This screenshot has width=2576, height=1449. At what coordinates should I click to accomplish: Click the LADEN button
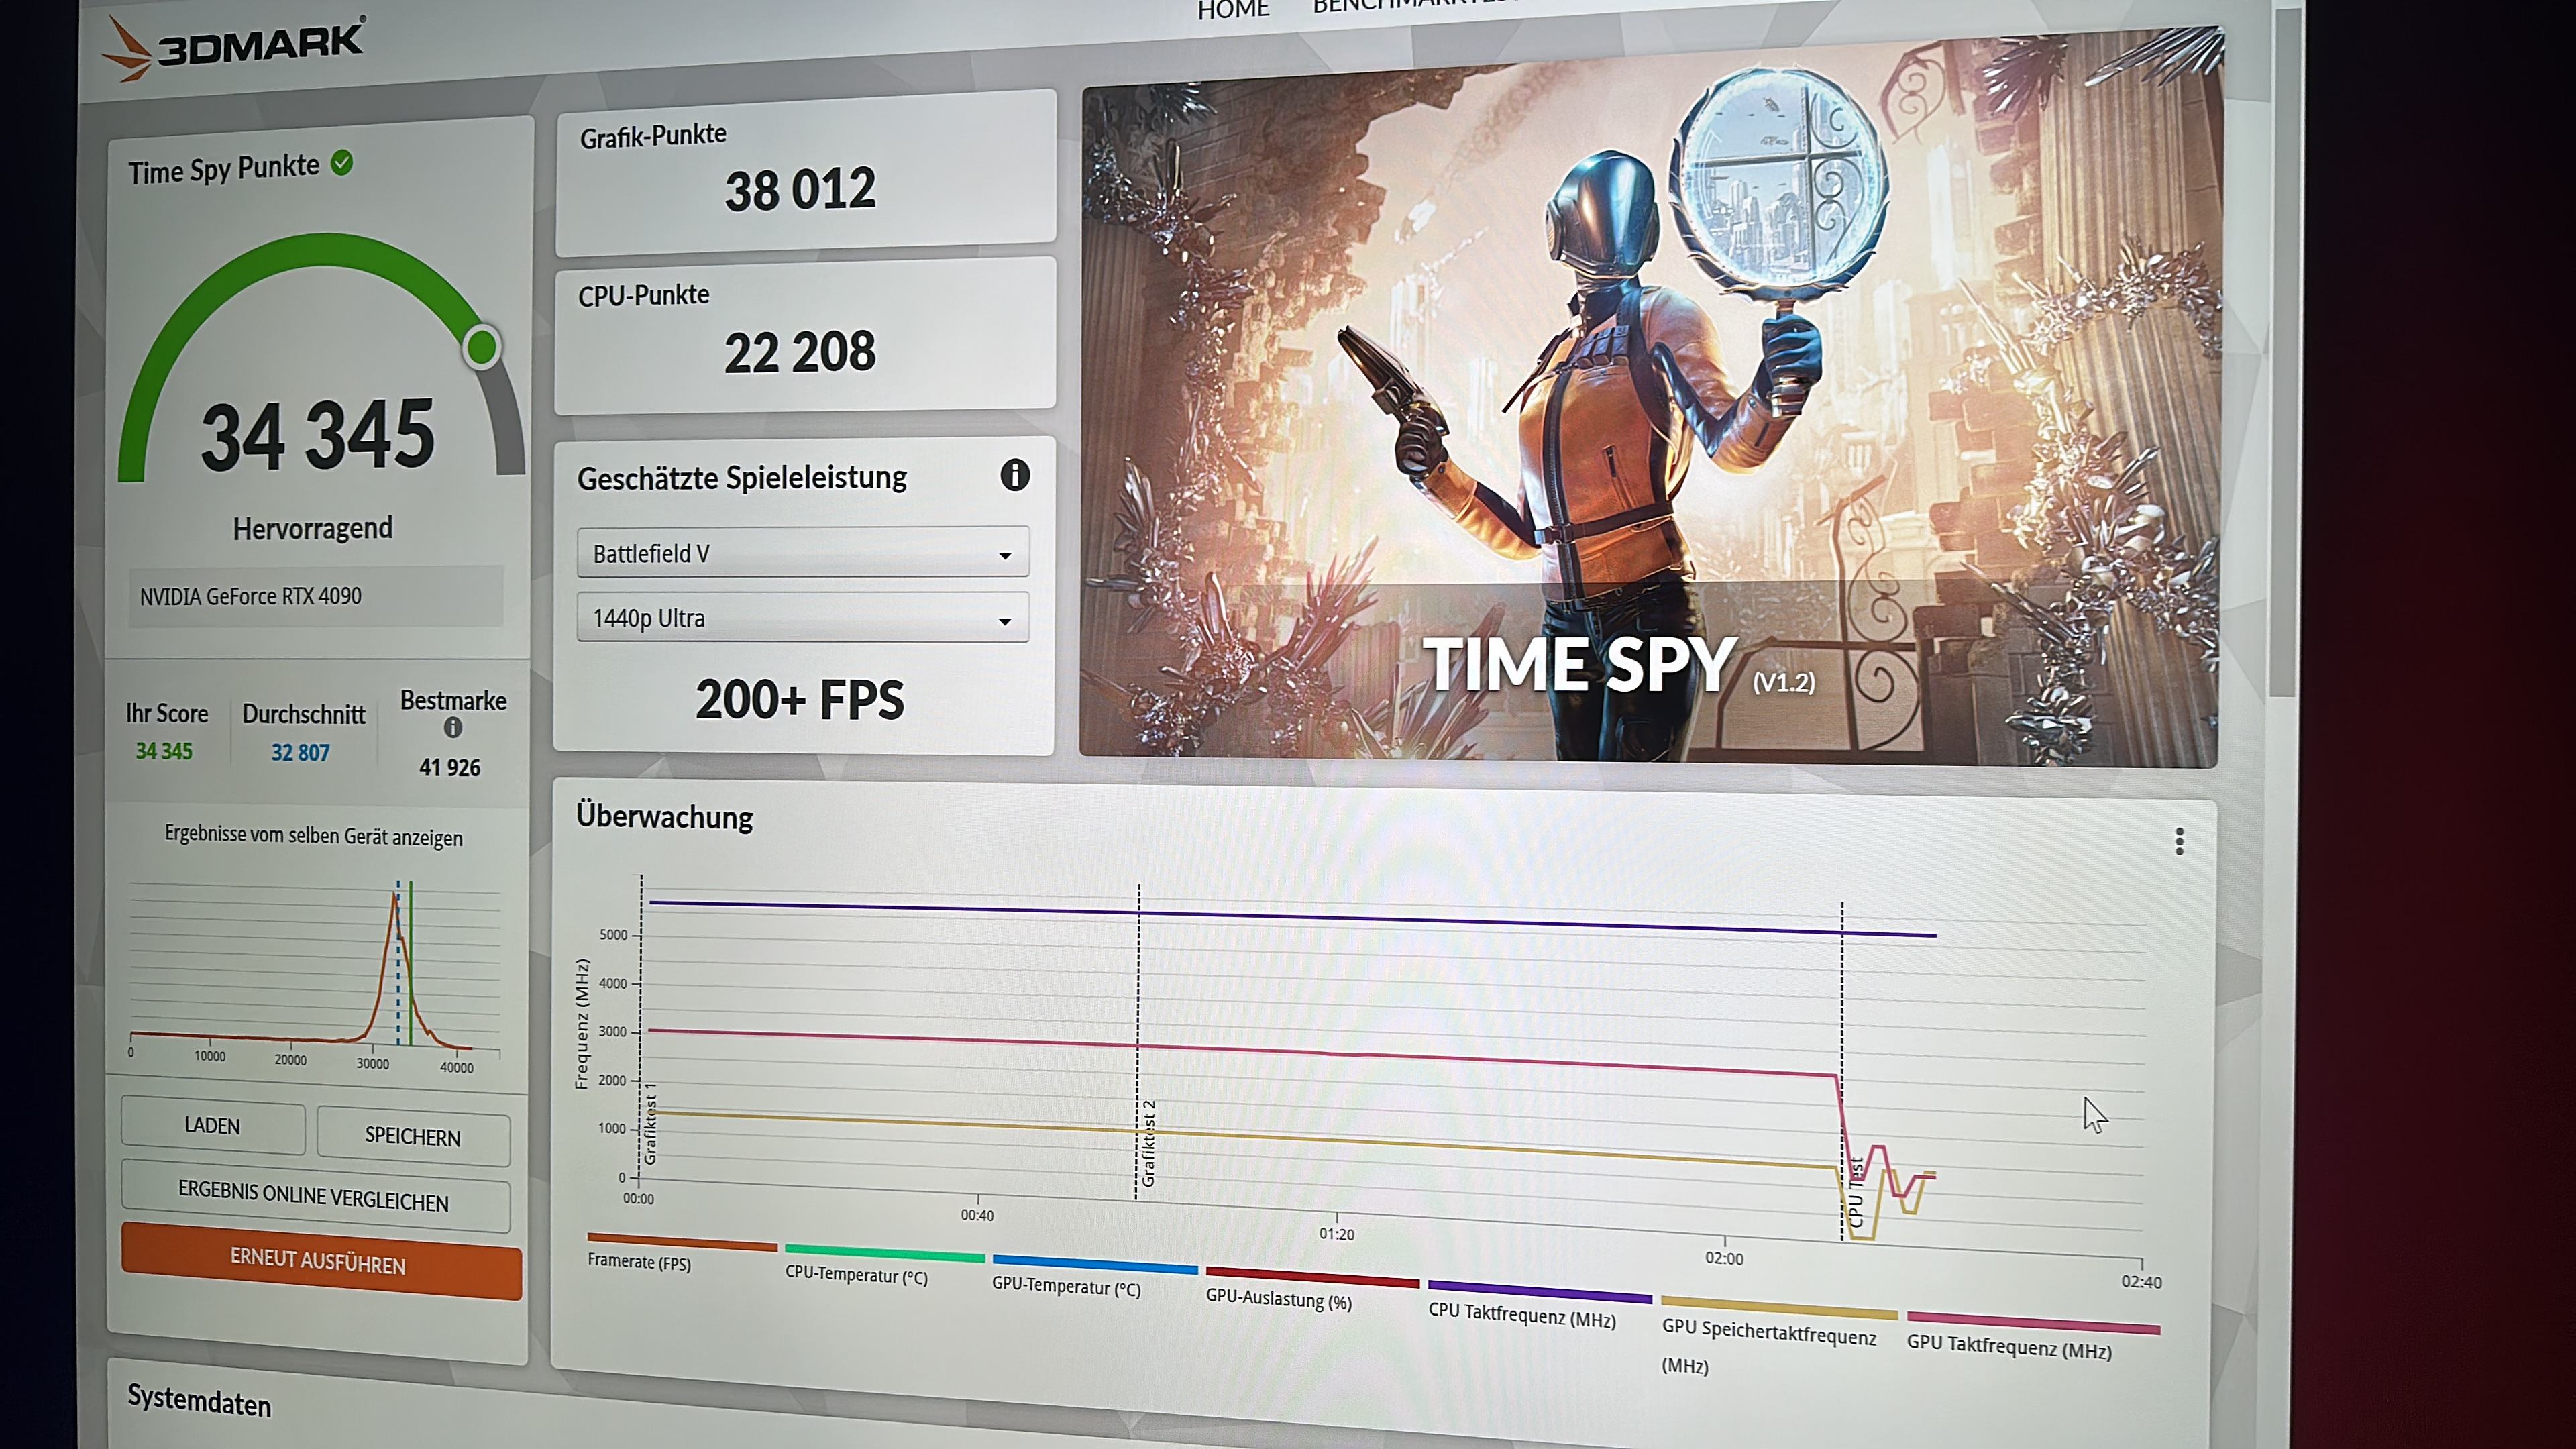213,1125
